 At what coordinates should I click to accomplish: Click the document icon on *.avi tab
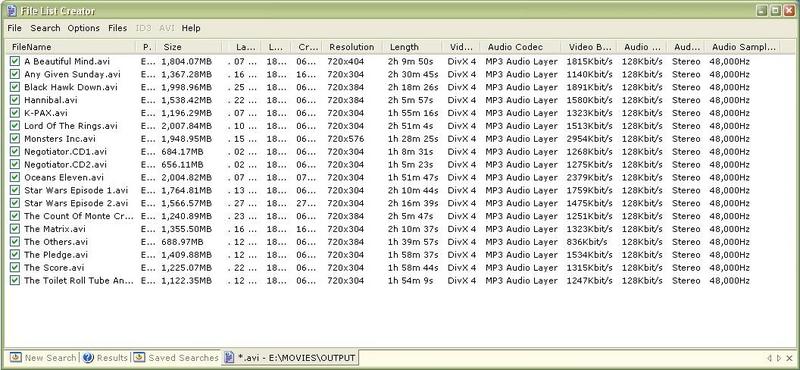click(230, 357)
